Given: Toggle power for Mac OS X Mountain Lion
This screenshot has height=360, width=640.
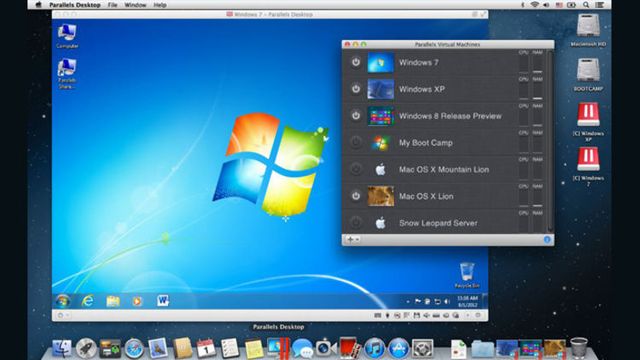Looking at the screenshot, I should tap(356, 169).
